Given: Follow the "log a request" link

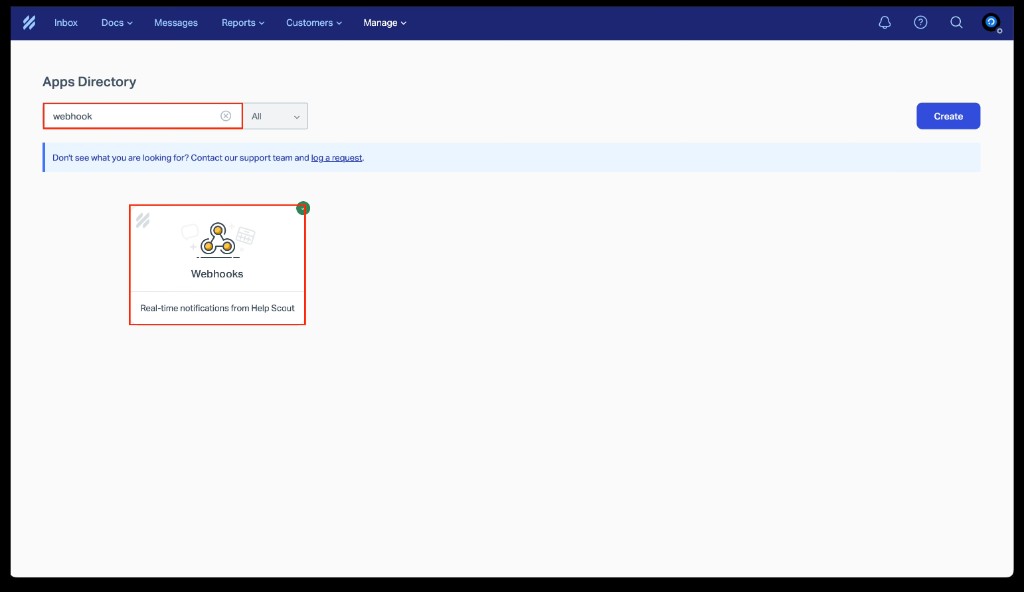Looking at the screenshot, I should [336, 158].
